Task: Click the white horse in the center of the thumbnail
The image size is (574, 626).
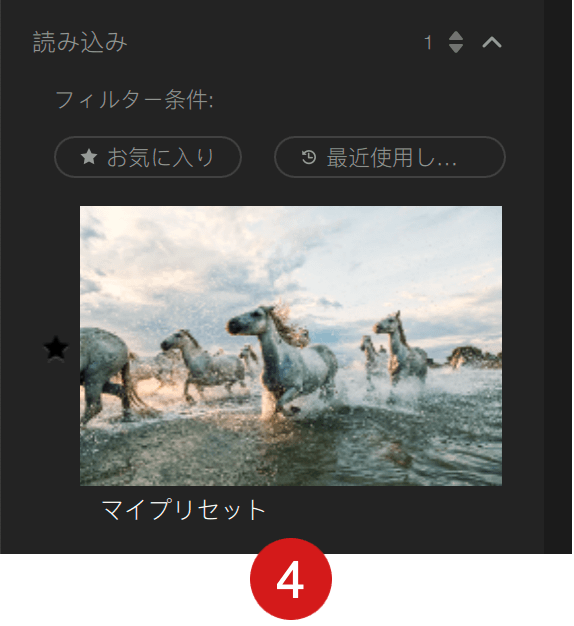Action: click(x=285, y=355)
